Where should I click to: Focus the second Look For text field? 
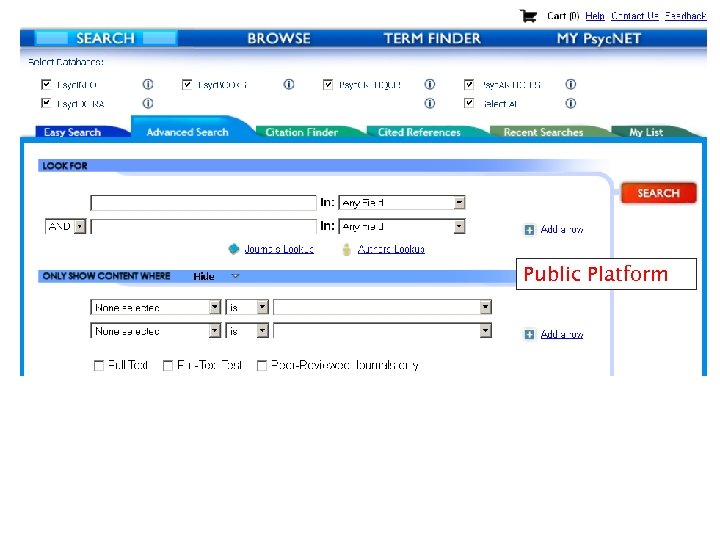pos(203,226)
